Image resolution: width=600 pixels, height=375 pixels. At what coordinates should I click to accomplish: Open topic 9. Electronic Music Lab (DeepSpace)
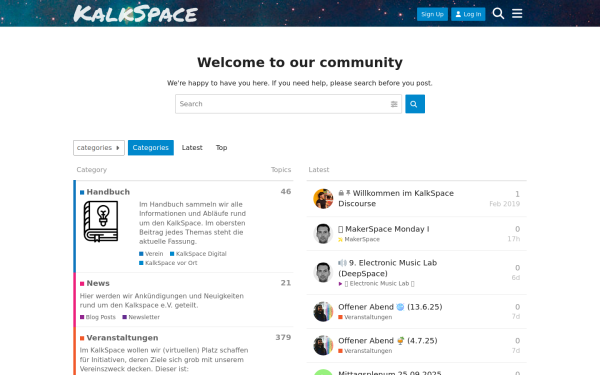pyautogui.click(x=388, y=268)
